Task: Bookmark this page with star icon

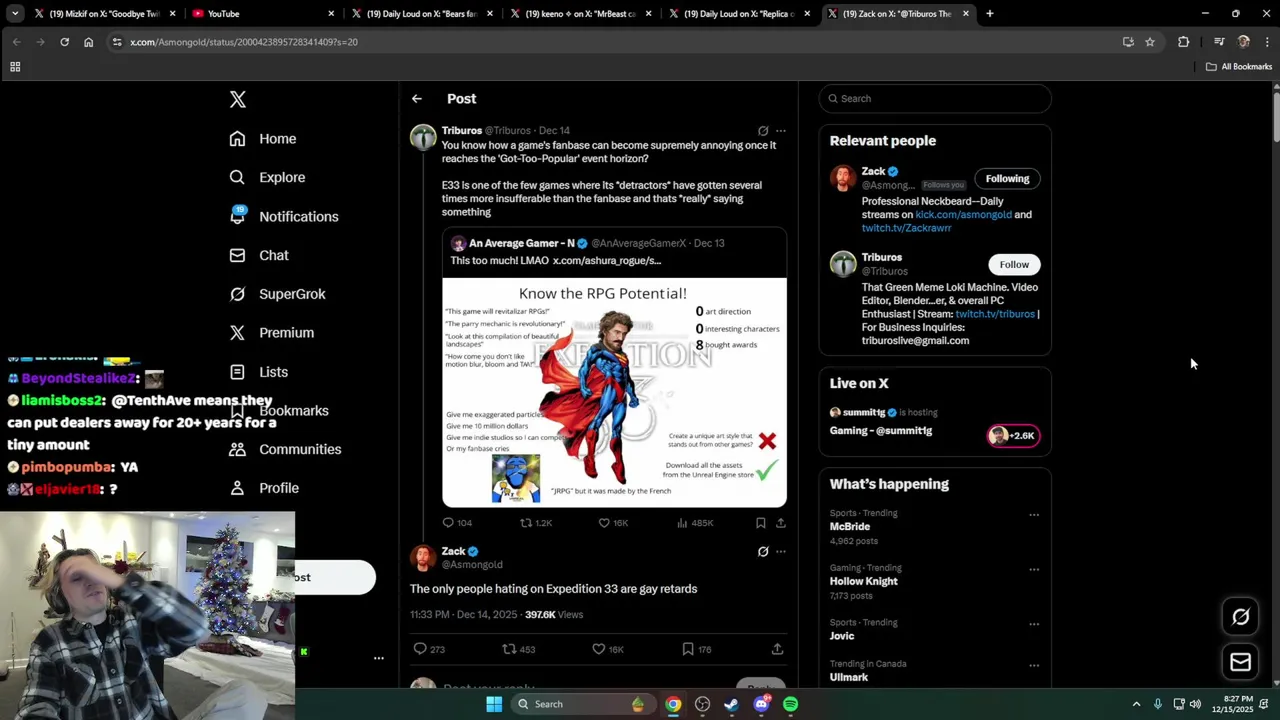Action: coord(1150,42)
